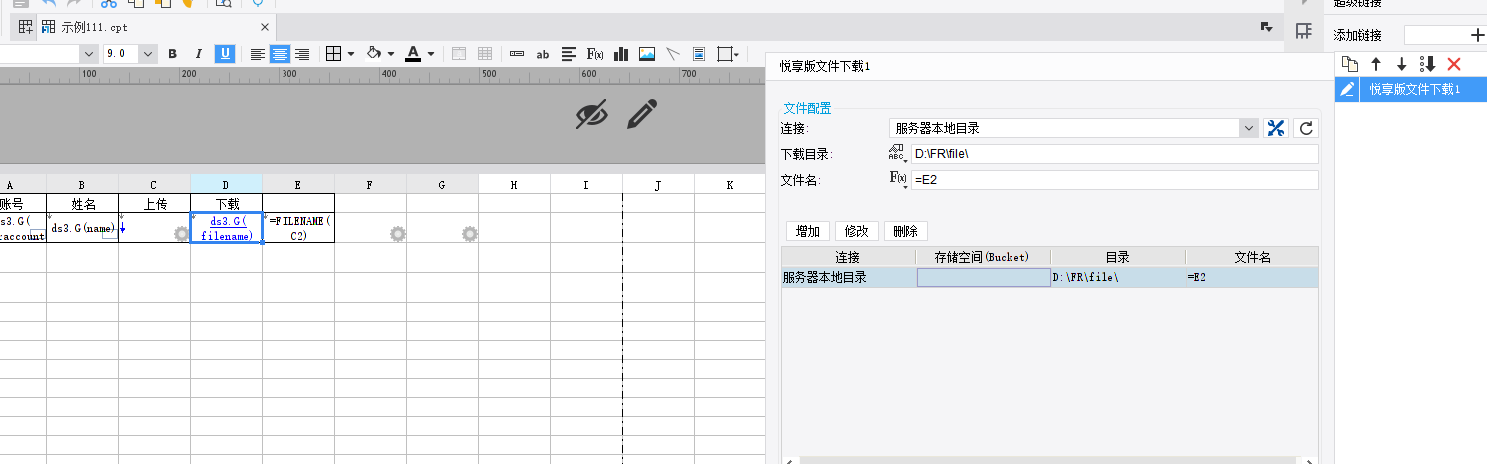Copy the selected hyperlink item
The image size is (1487, 464).
(x=1350, y=64)
